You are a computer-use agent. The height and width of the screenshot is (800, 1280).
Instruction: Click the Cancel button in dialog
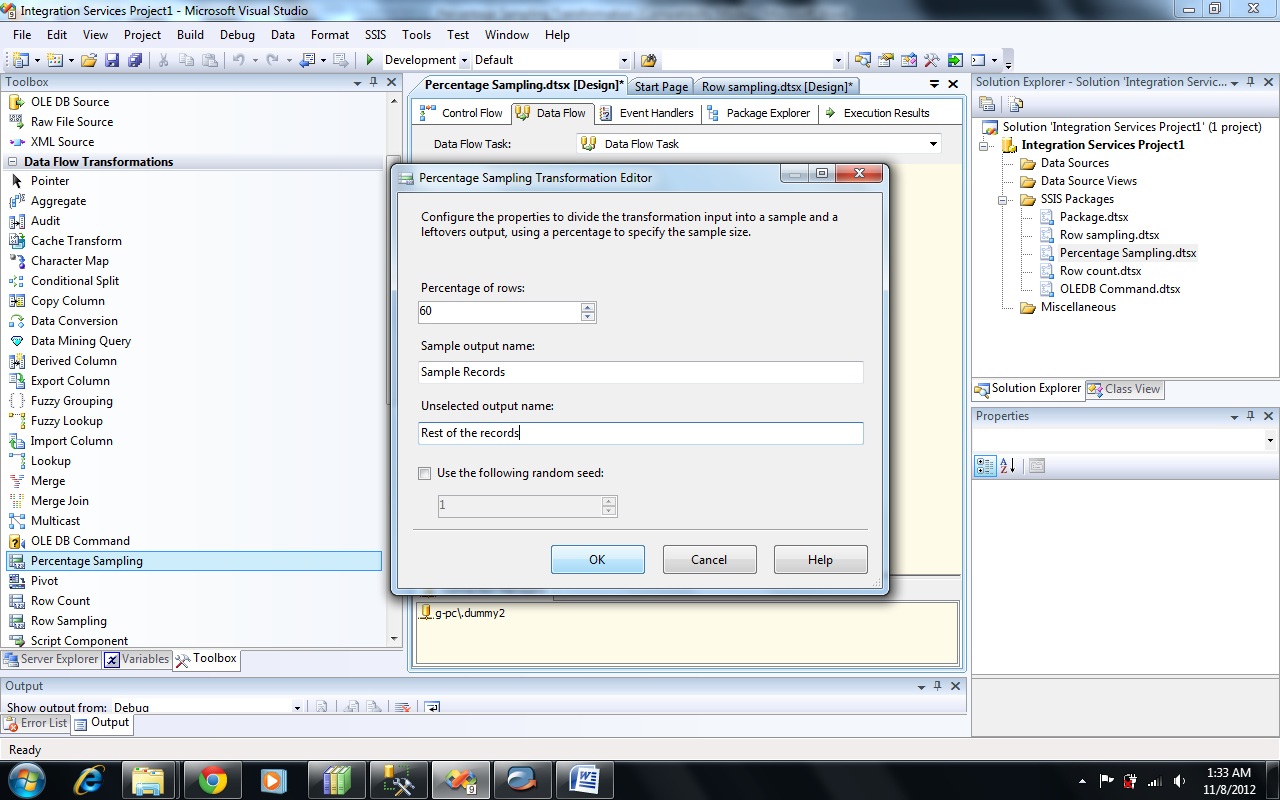[709, 560]
